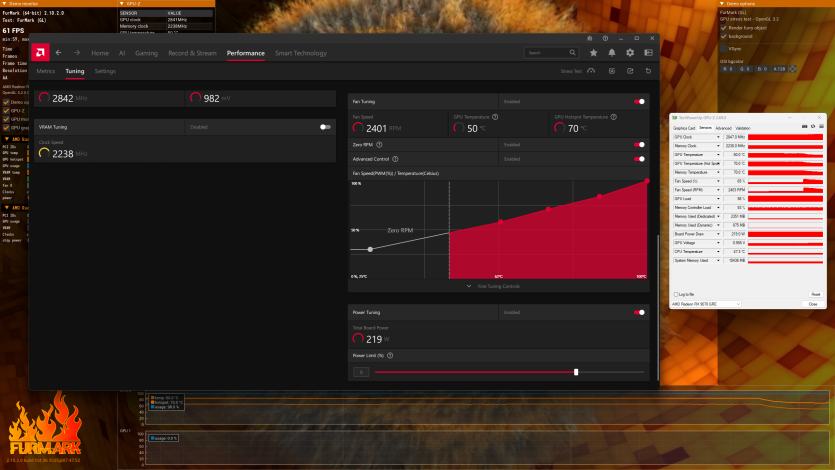
Task: Uncheck Render furry object in FurMark options
Action: (x=724, y=28)
